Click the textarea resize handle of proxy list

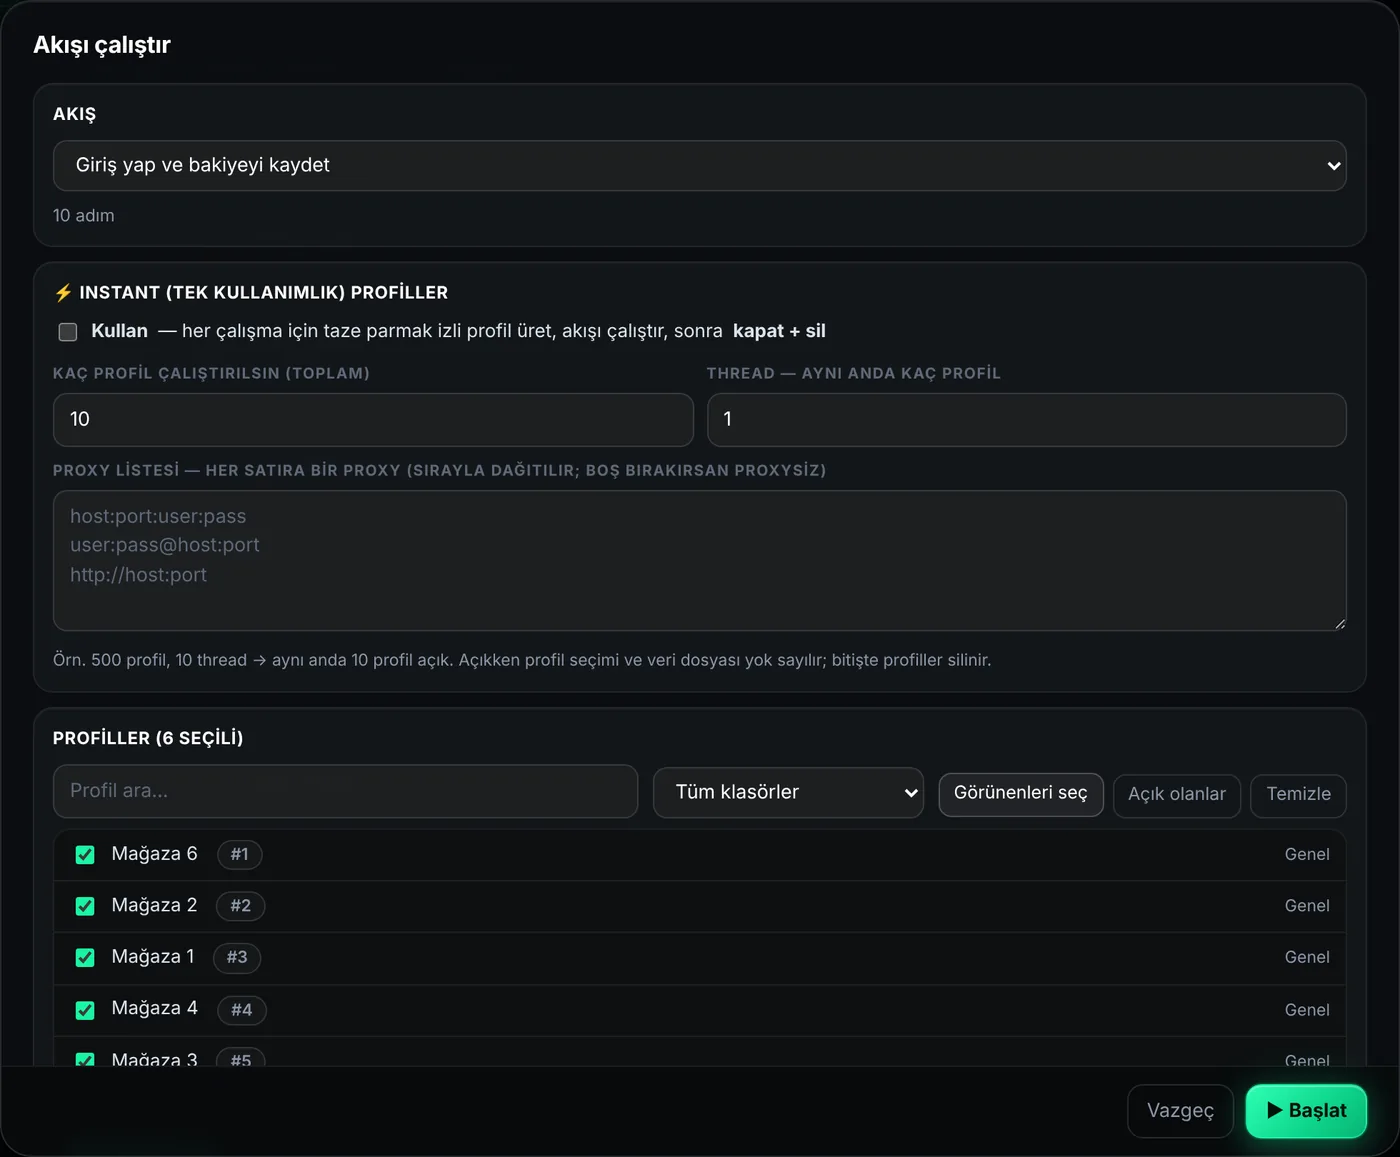coord(1339,623)
